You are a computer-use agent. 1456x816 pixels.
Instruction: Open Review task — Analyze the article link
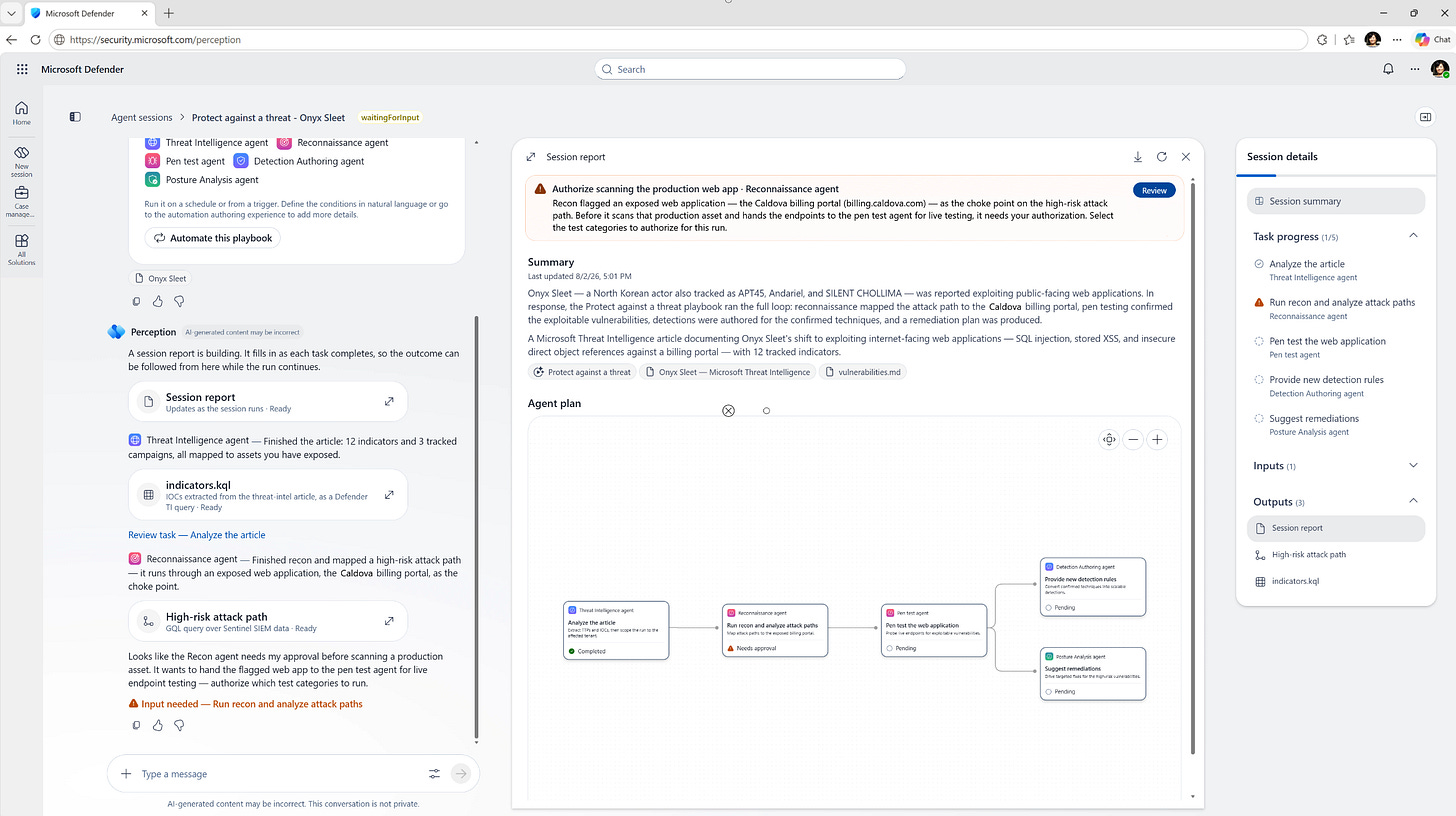pyautogui.click(x=197, y=535)
